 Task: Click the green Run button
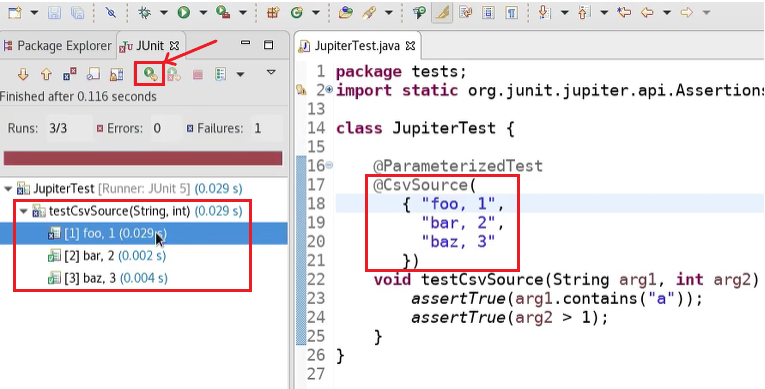tap(184, 13)
